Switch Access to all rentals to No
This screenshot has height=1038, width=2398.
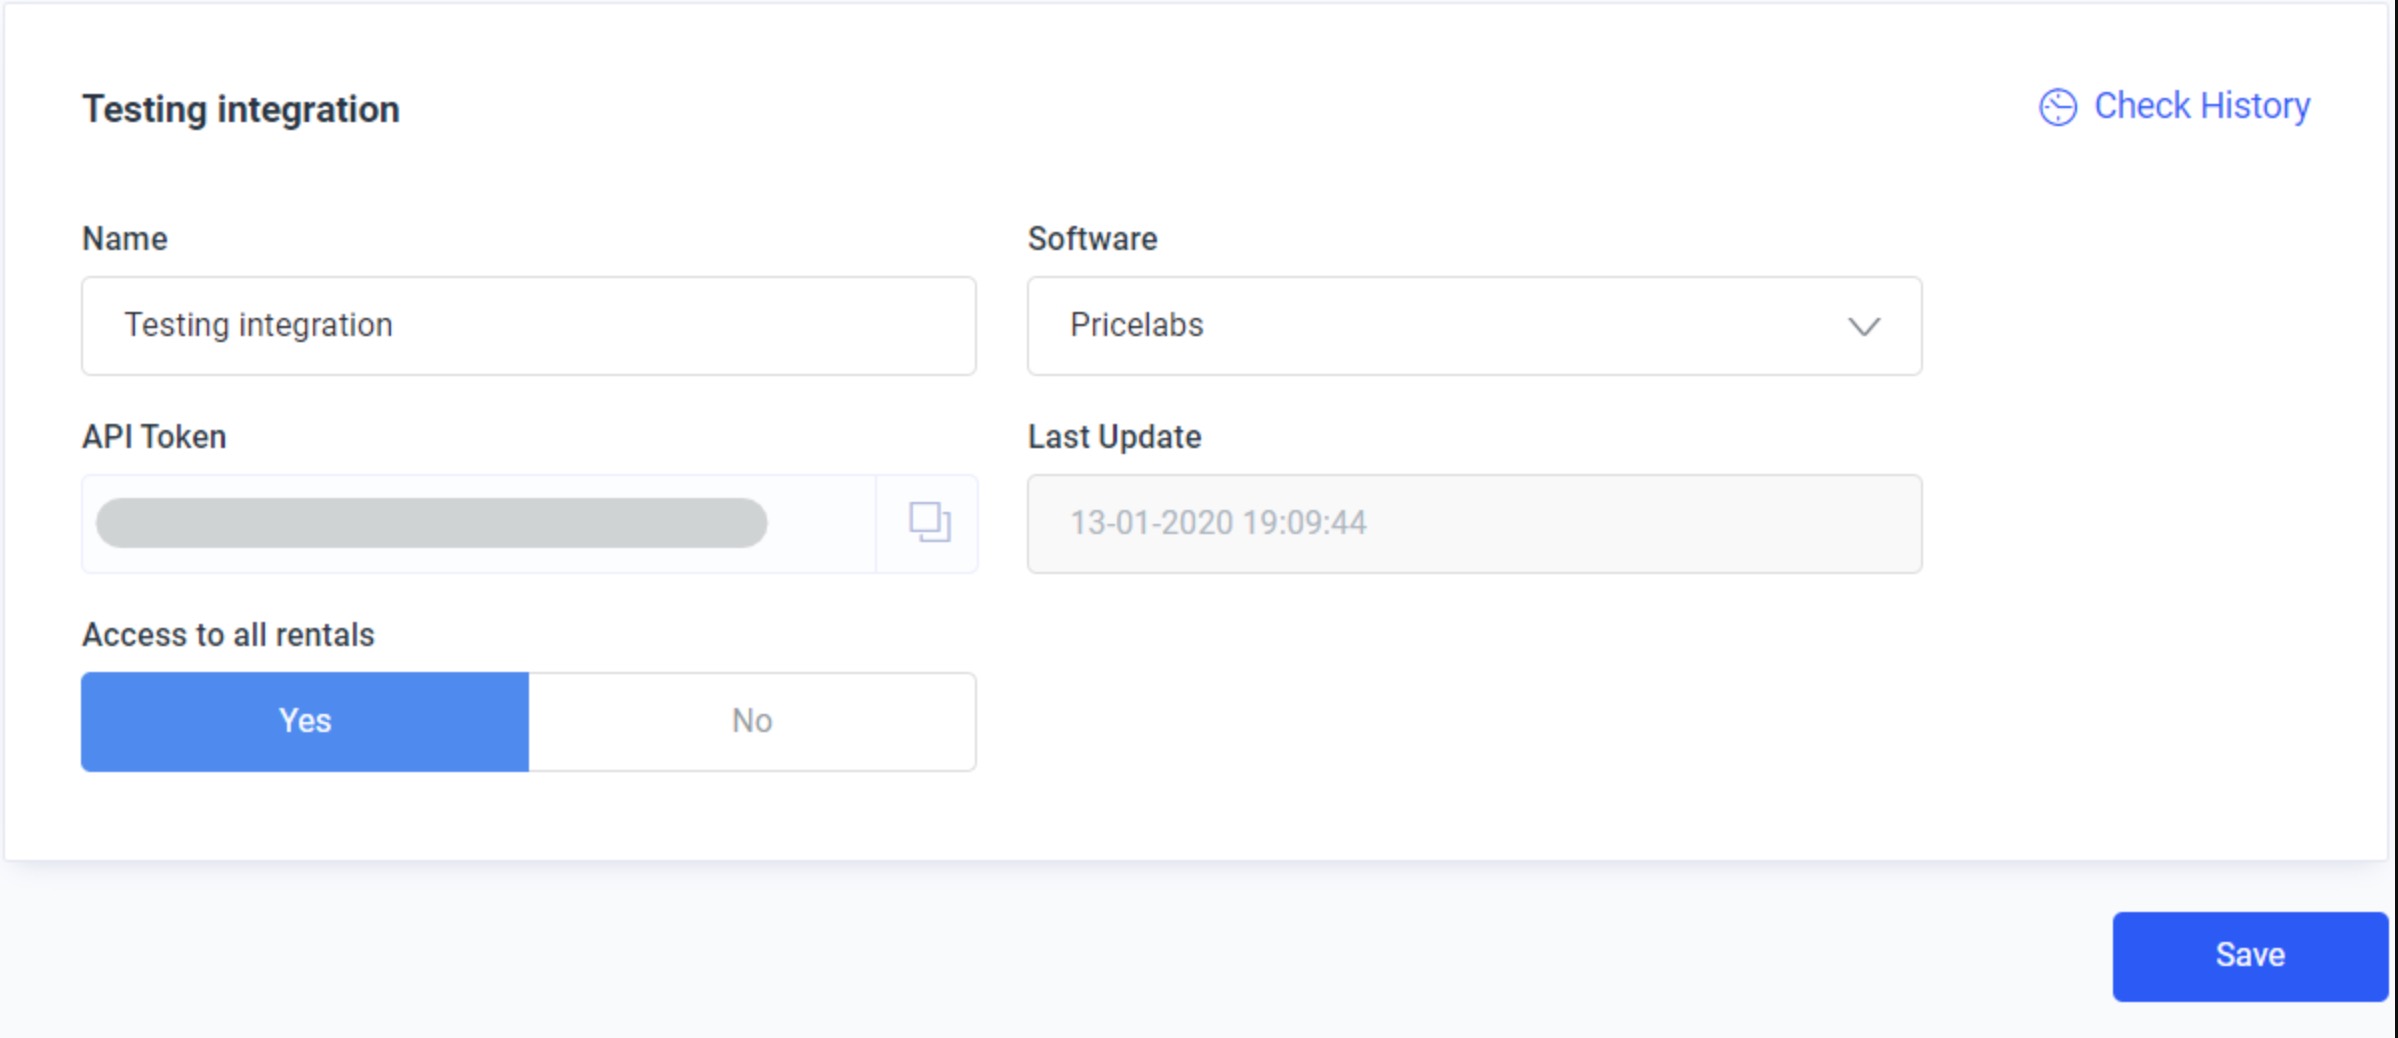pyautogui.click(x=752, y=721)
